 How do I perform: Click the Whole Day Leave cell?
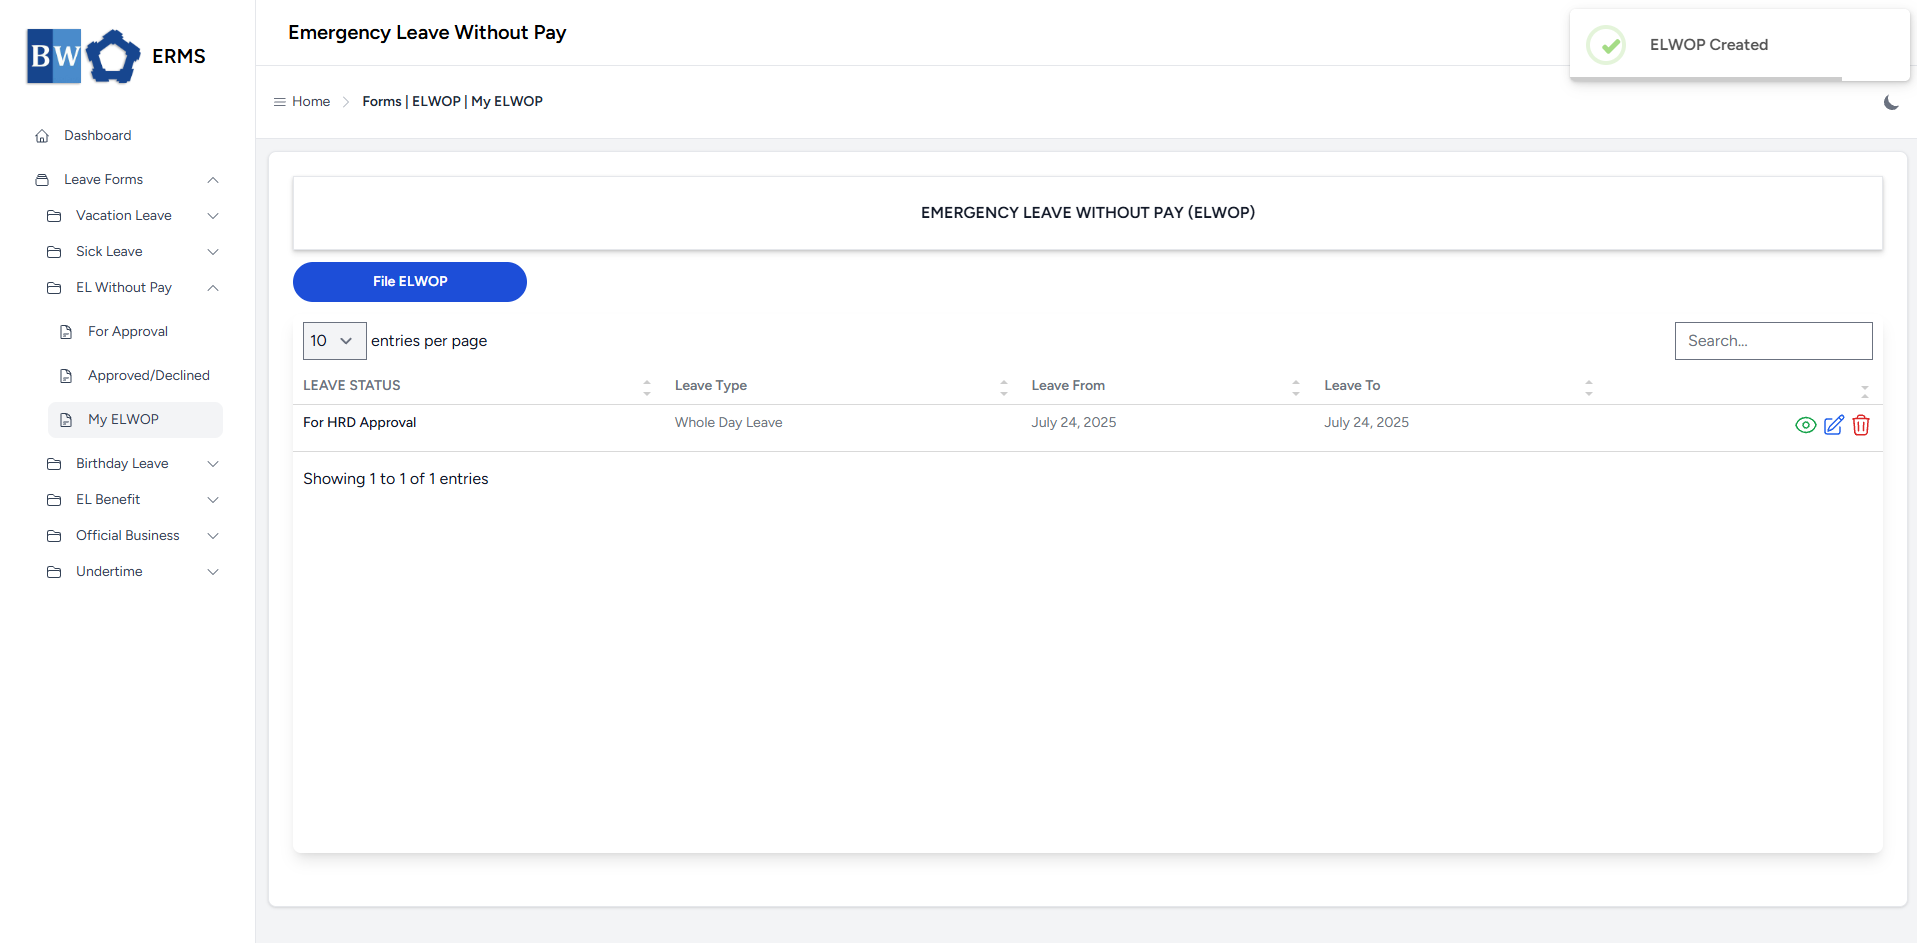pos(728,423)
